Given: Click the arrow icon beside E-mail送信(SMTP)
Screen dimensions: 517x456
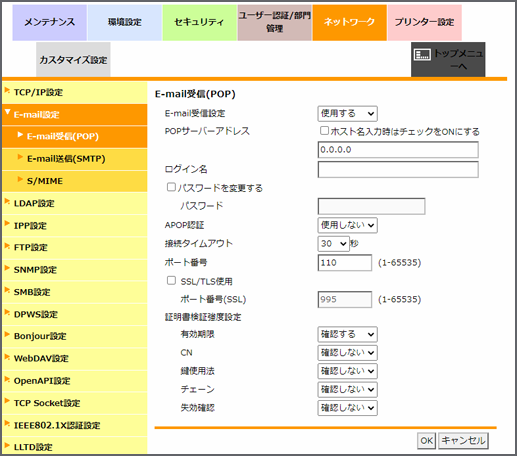Looking at the screenshot, I should [20, 157].
